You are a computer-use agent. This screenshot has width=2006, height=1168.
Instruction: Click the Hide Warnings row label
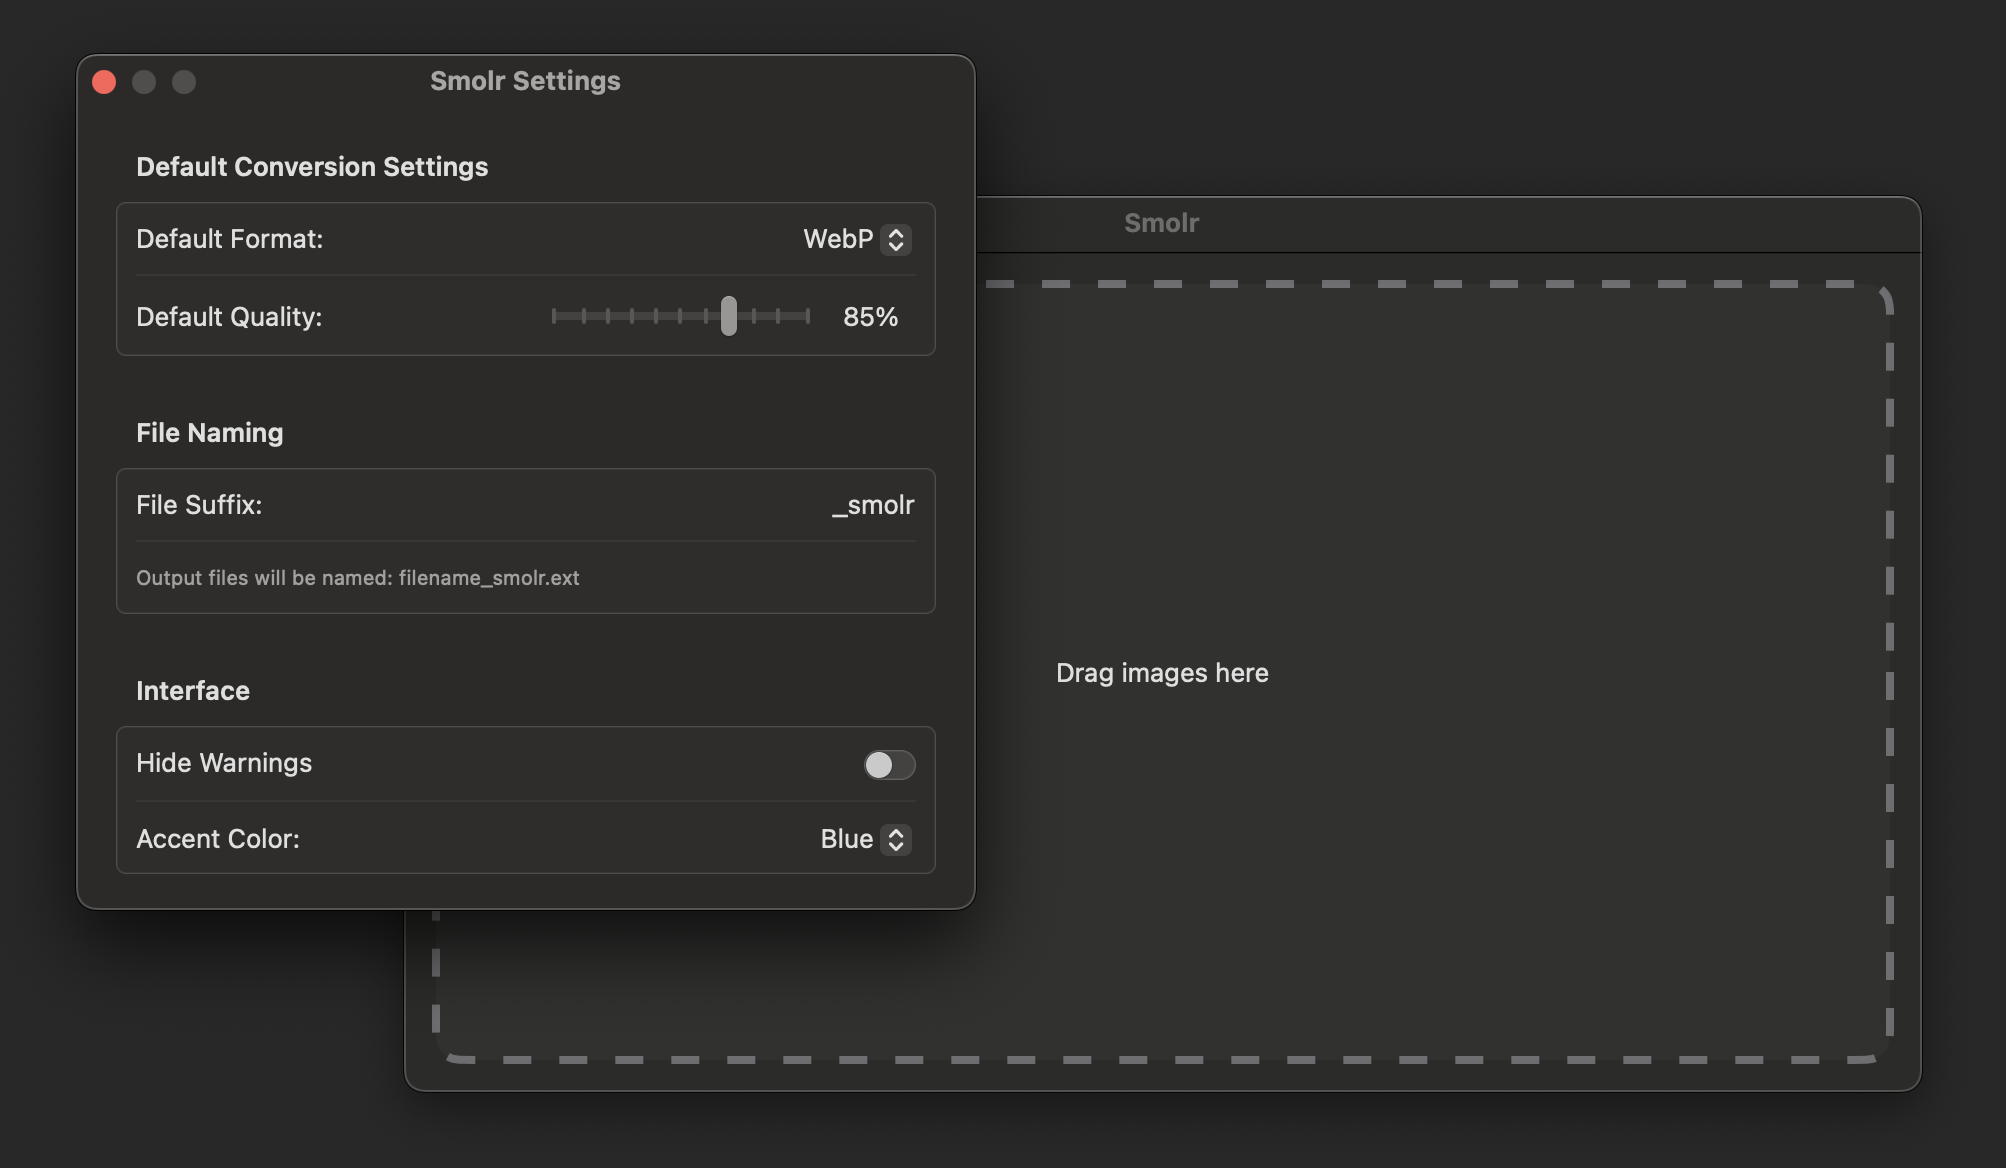coord(224,763)
